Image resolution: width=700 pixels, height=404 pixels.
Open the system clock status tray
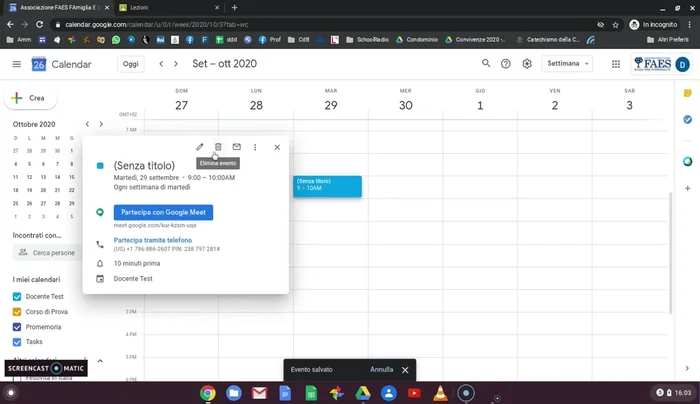(x=674, y=393)
